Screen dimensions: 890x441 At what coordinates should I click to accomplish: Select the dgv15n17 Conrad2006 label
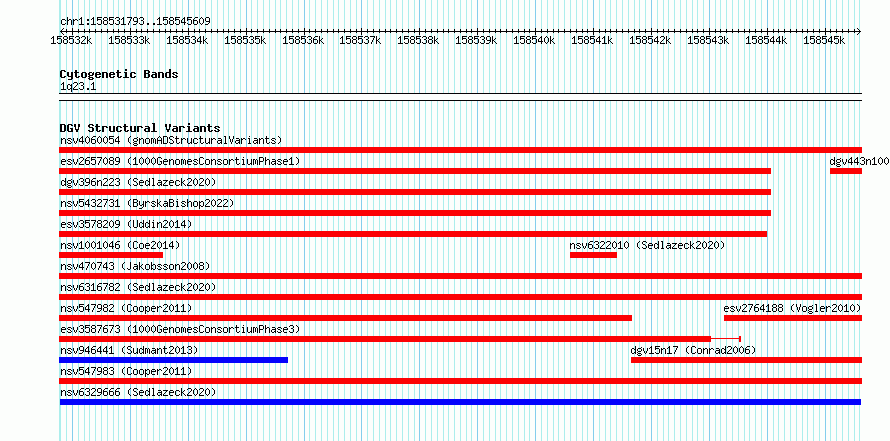[693, 350]
